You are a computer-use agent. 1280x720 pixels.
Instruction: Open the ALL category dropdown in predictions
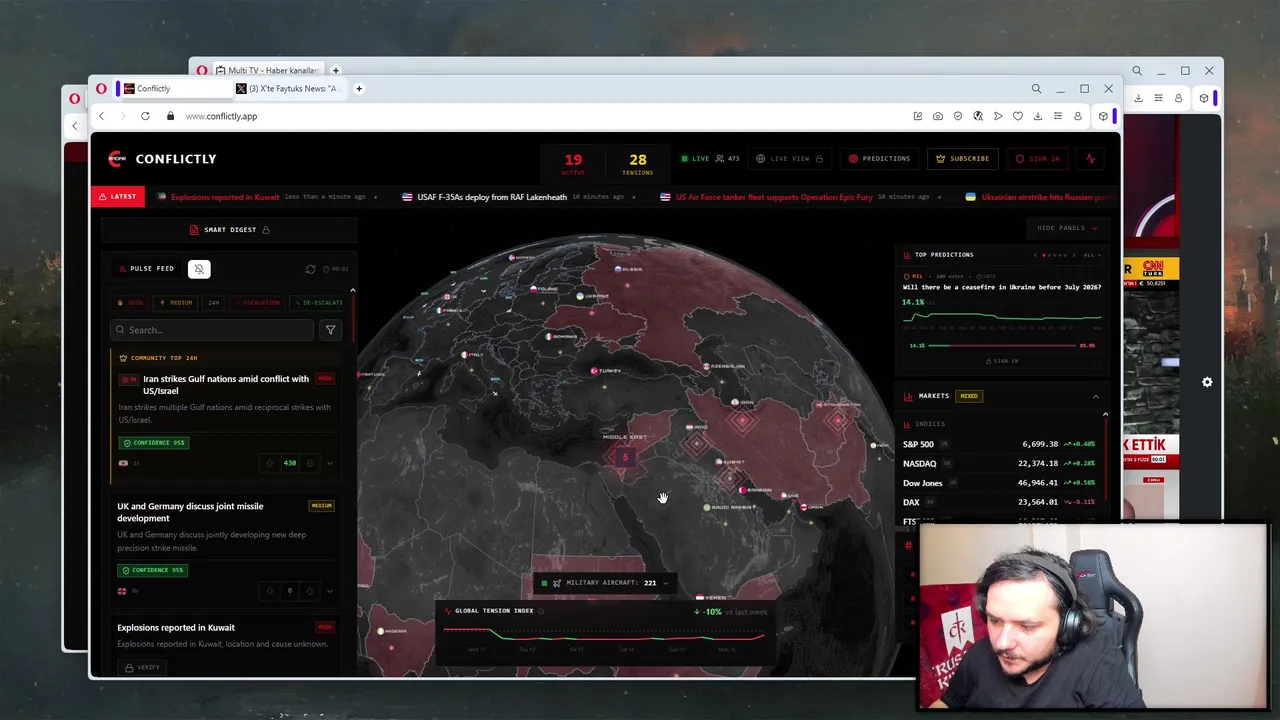coord(1091,255)
